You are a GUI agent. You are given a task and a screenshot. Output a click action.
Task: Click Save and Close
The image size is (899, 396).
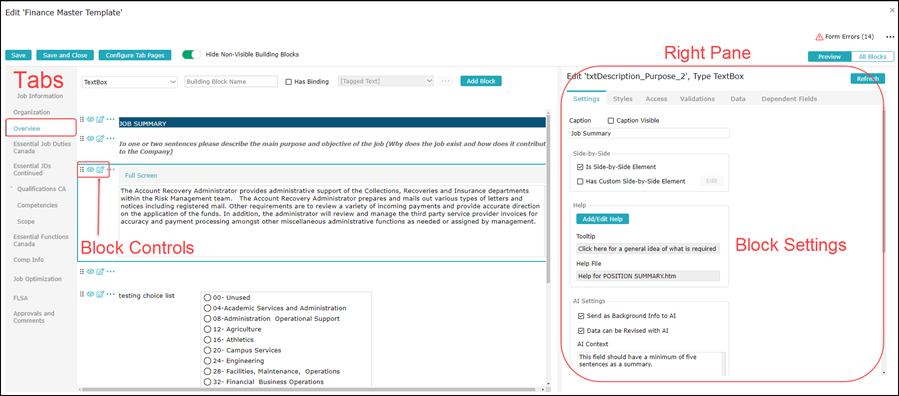[x=65, y=56]
